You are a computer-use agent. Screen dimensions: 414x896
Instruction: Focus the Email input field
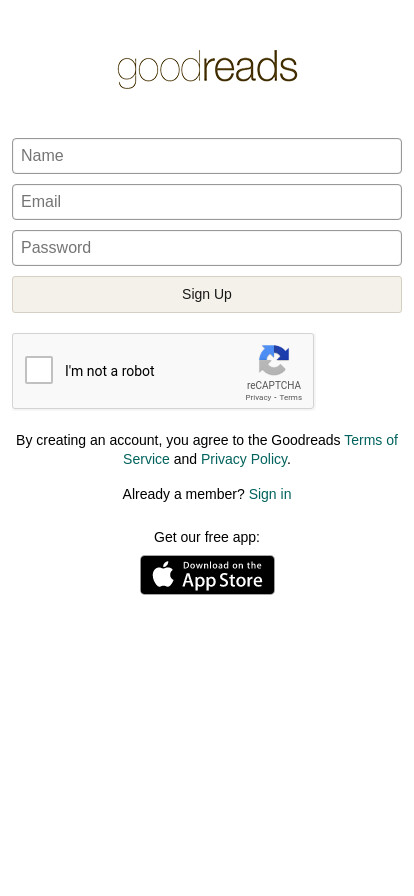coord(207,202)
